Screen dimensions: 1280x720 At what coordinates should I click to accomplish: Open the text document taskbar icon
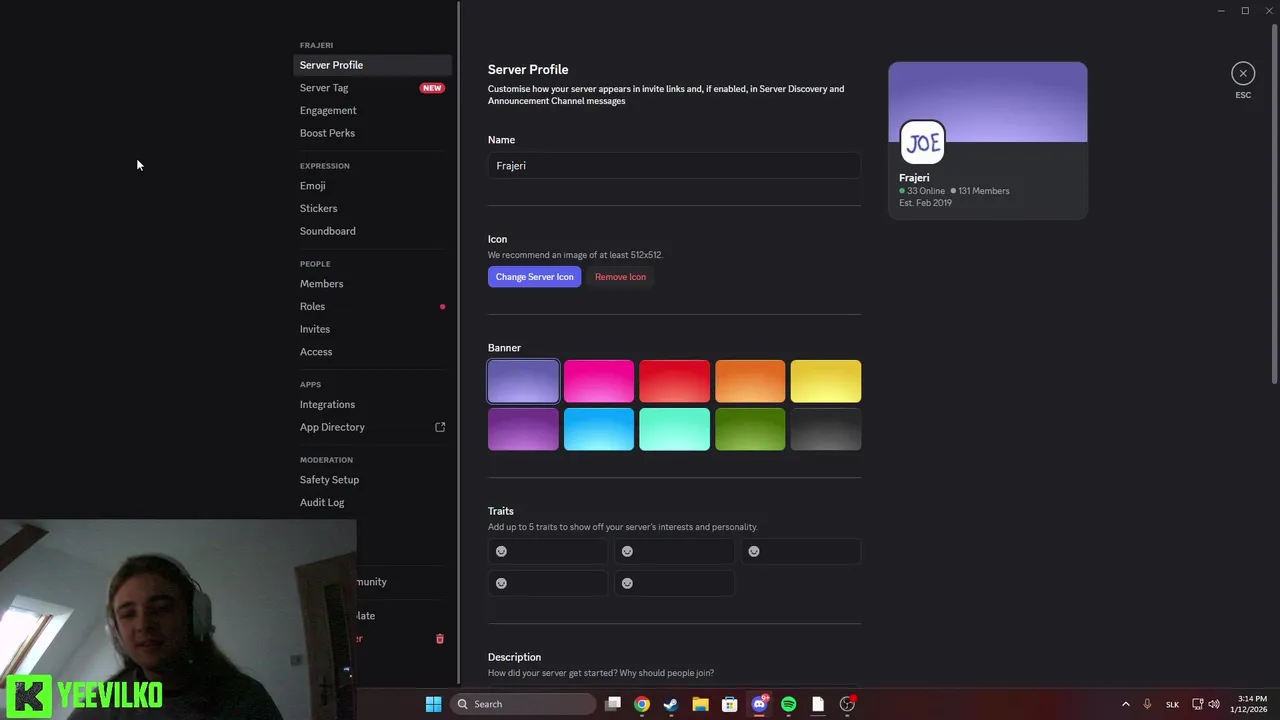[x=818, y=704]
